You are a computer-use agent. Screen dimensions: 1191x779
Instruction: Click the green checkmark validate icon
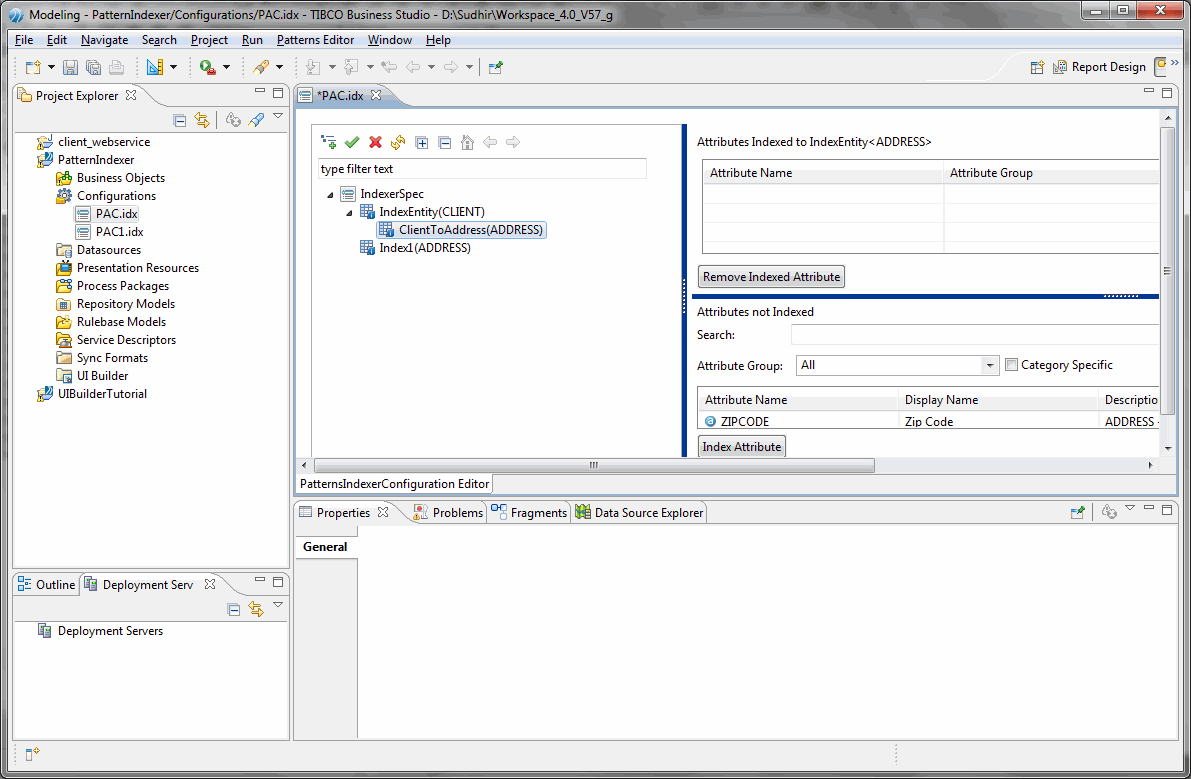[352, 142]
